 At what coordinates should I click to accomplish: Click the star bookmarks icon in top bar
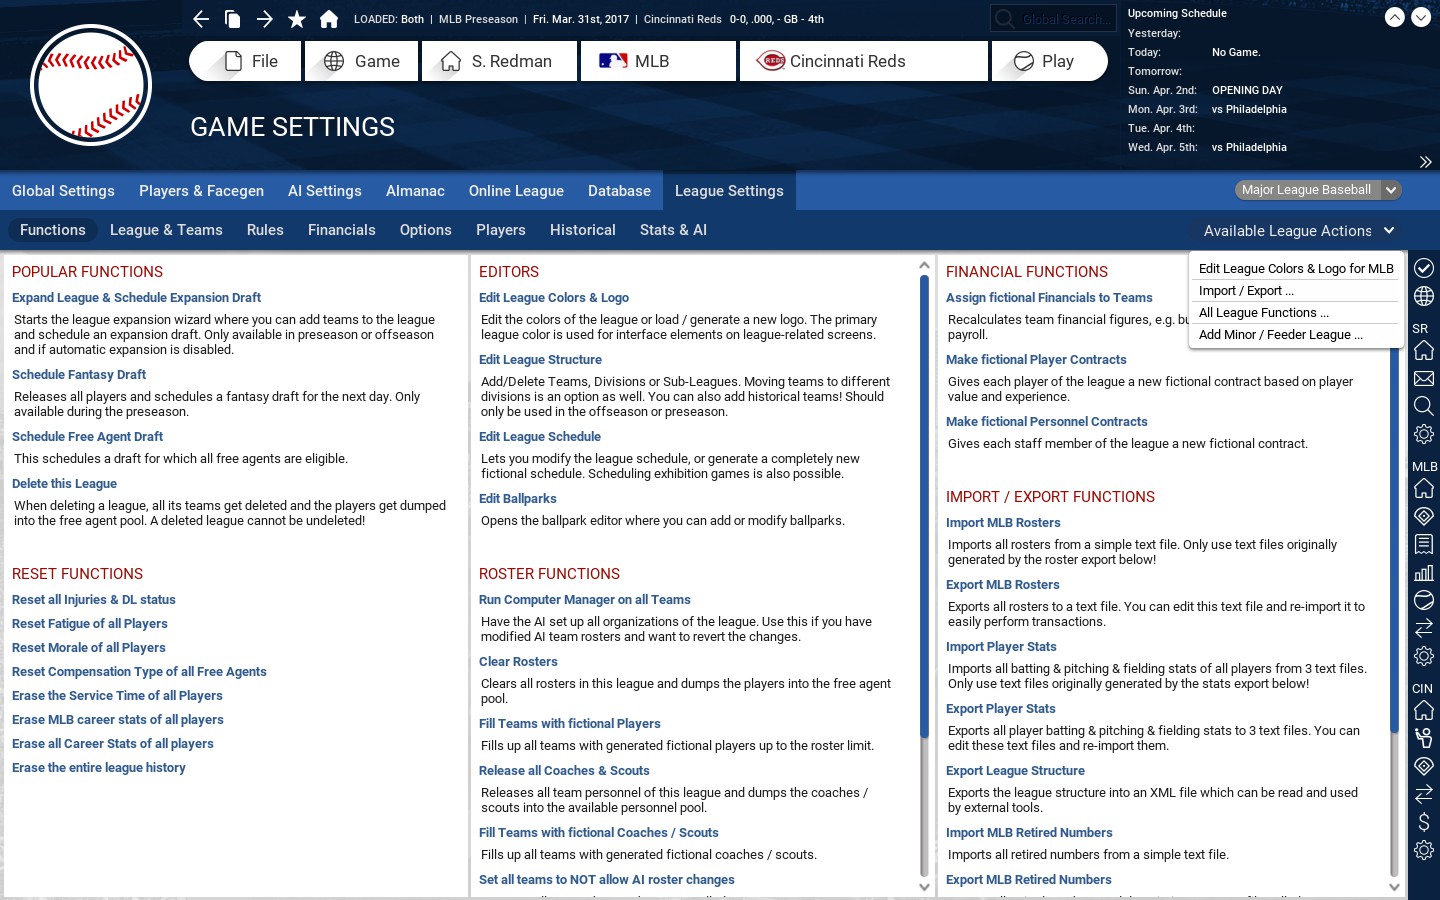coord(296,19)
